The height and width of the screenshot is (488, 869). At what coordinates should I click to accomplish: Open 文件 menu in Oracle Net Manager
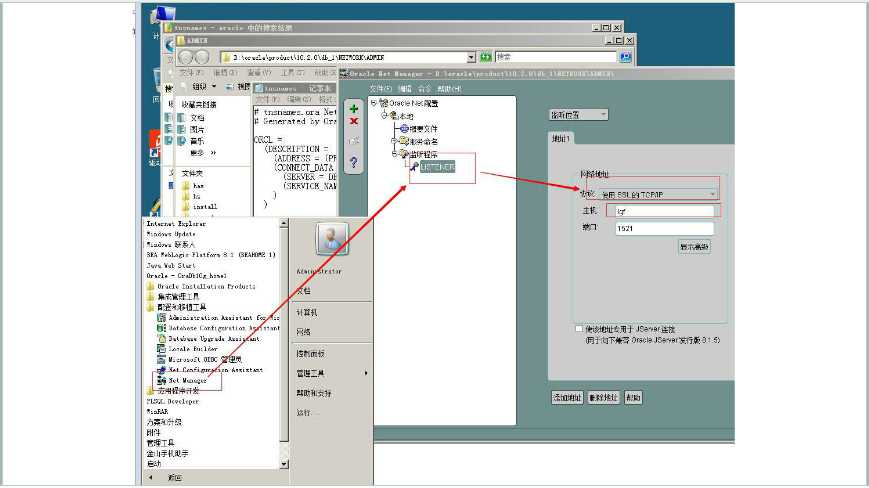click(x=380, y=89)
